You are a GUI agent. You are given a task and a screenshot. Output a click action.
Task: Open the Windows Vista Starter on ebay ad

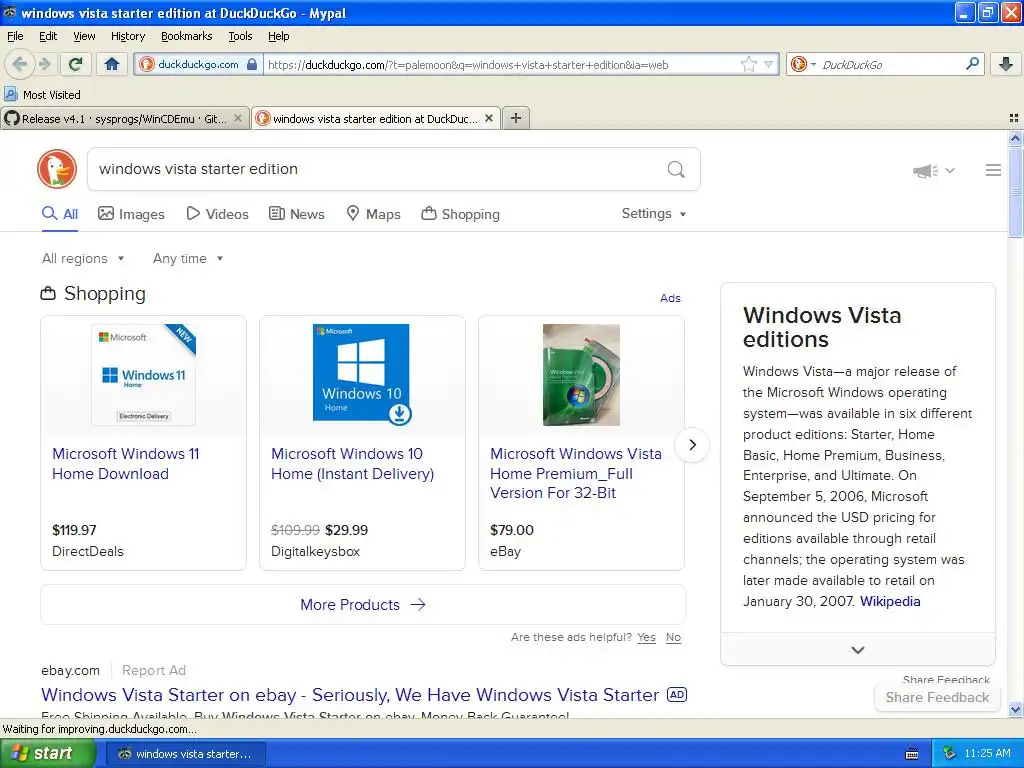(x=350, y=695)
